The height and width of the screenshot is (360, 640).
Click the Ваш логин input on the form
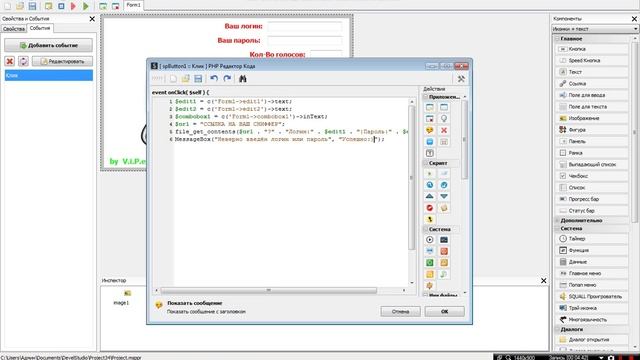[304, 27]
